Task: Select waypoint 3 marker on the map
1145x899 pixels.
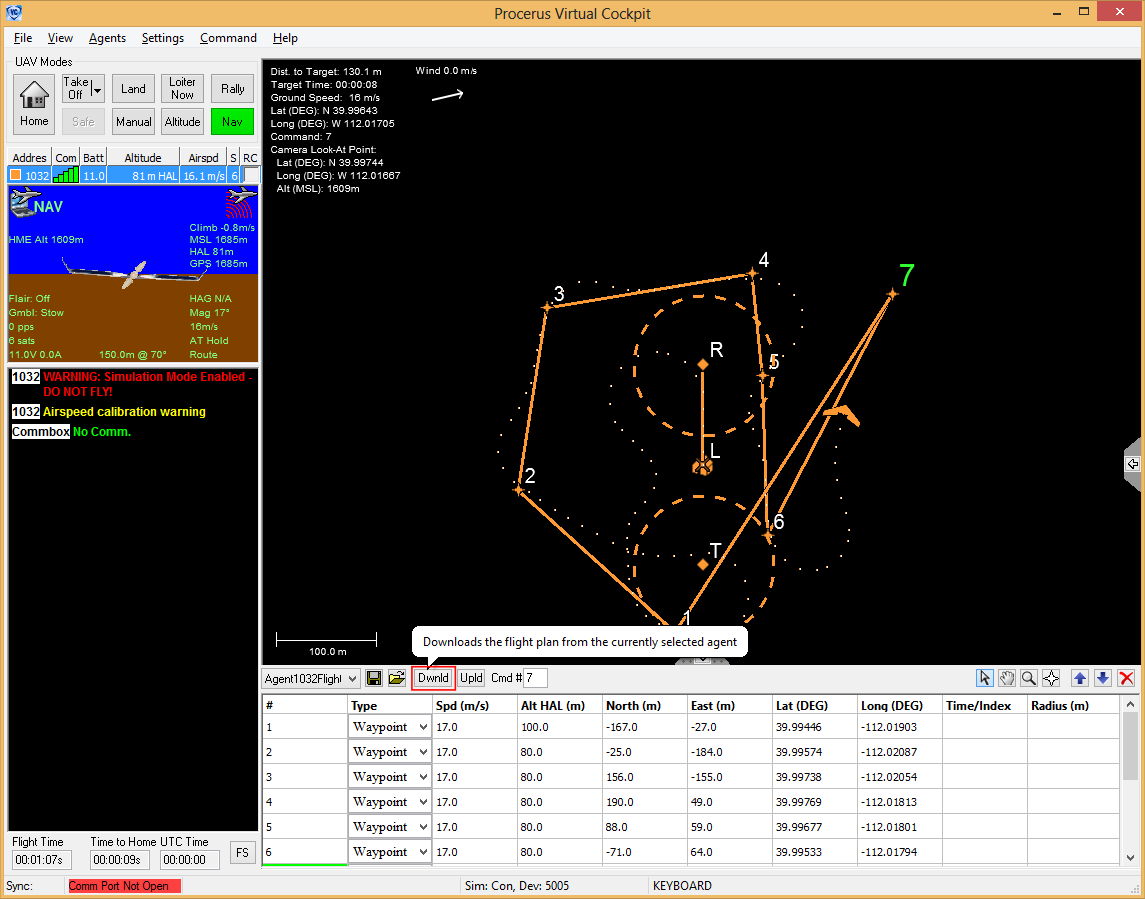Action: [x=547, y=307]
